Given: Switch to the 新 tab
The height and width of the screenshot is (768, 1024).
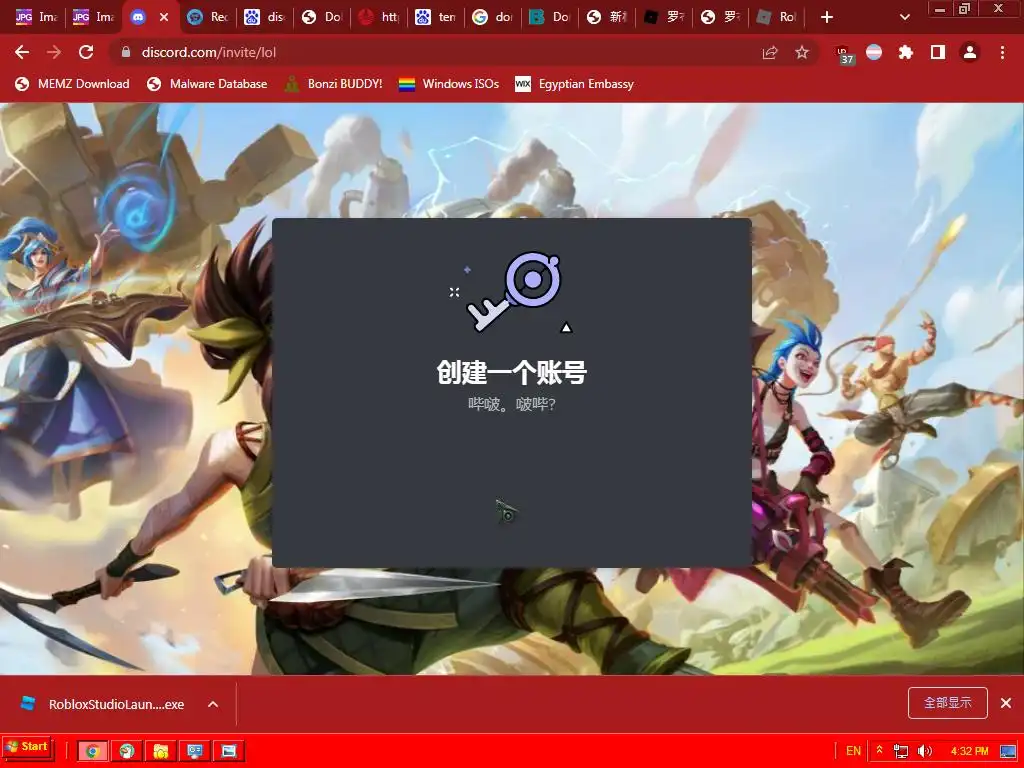Looking at the screenshot, I should (607, 17).
